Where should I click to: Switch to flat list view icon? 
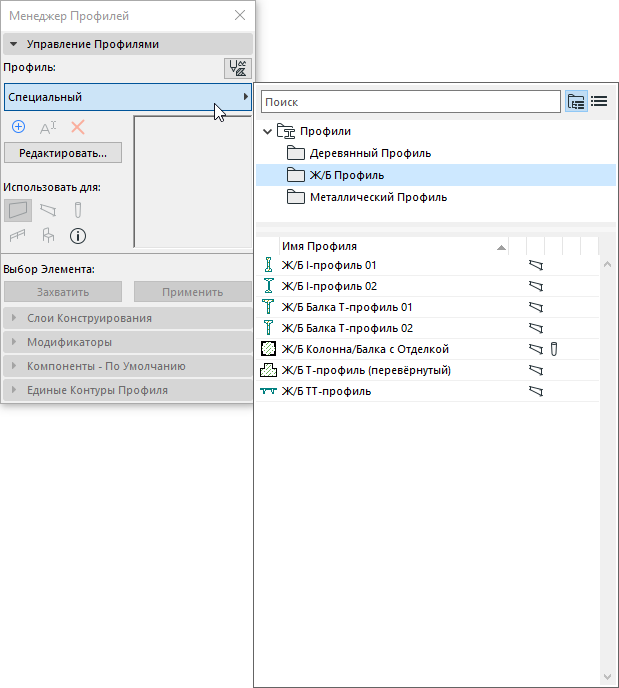point(599,102)
